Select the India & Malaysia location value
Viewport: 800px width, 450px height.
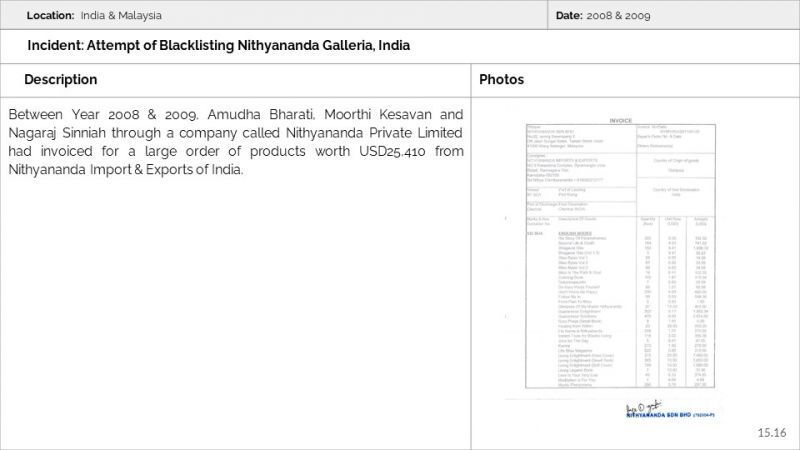121,16
